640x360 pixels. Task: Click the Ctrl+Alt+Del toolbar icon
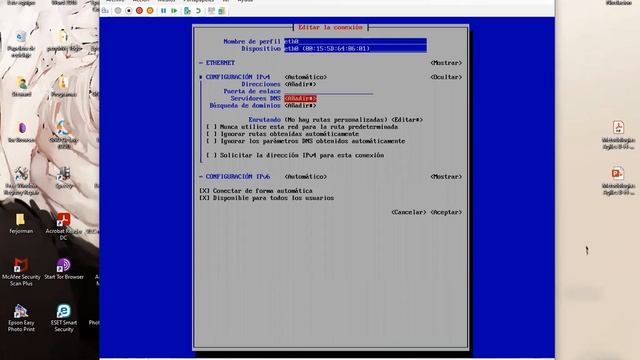(x=105, y=11)
